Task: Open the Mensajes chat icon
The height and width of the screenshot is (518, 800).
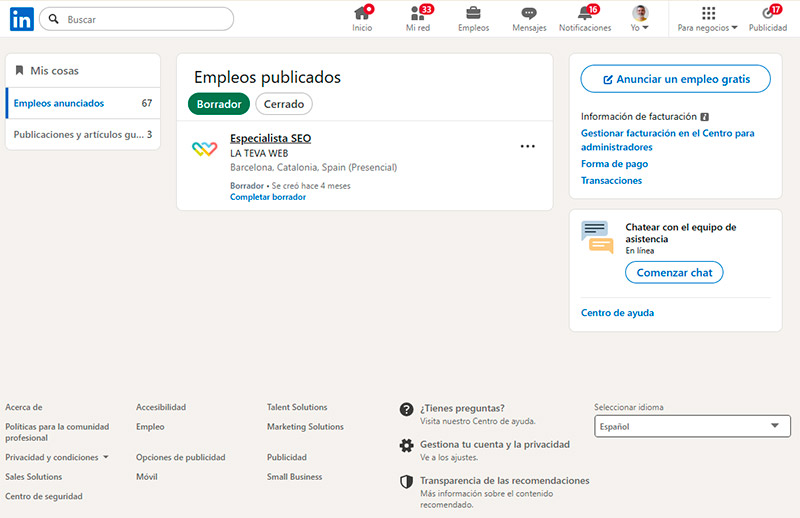Action: click(x=529, y=13)
